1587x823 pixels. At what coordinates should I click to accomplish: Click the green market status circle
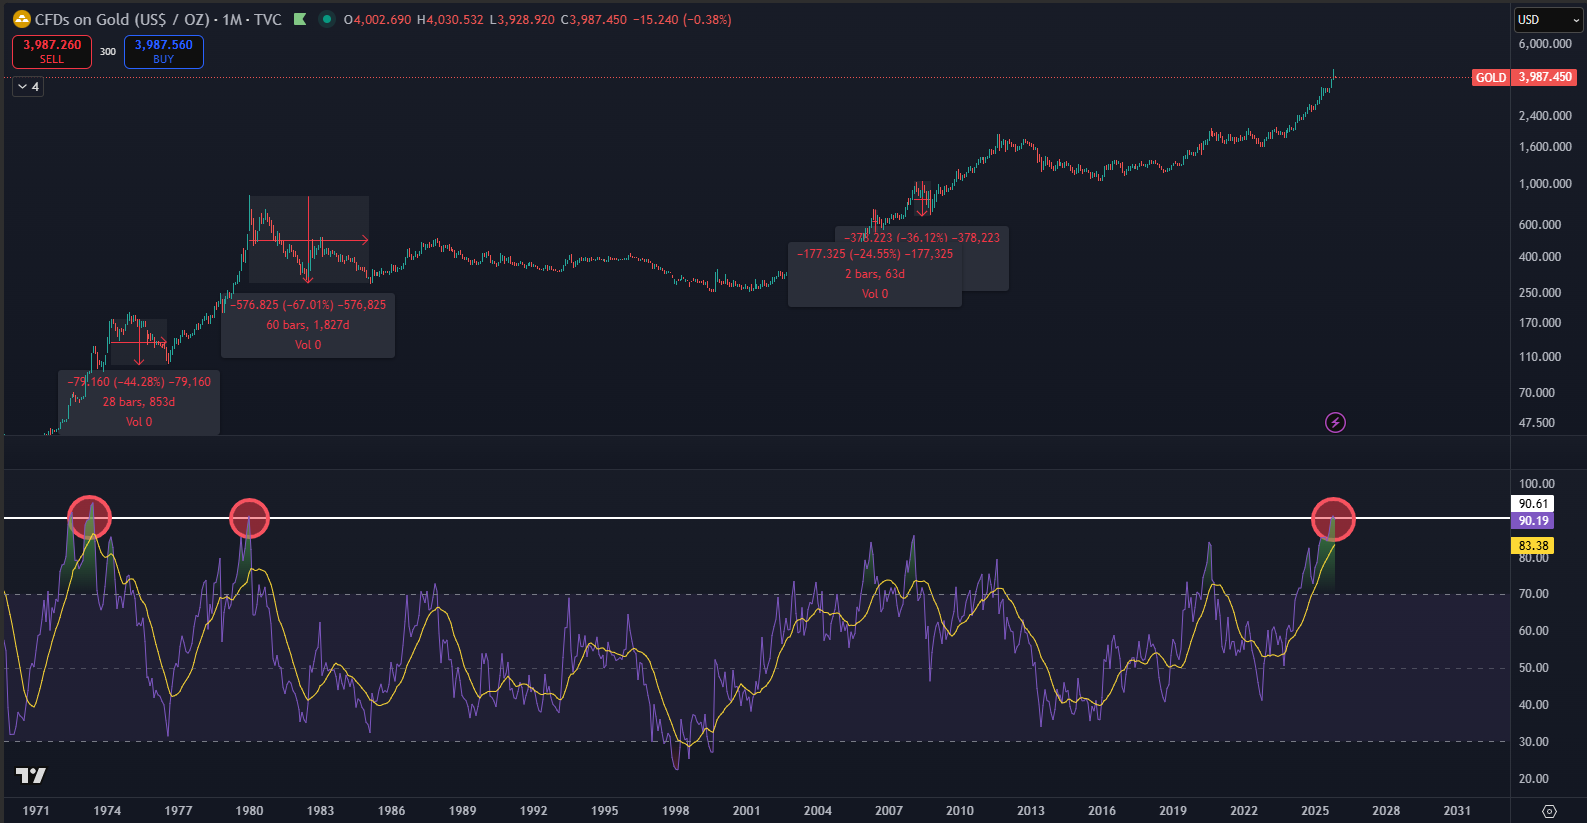(327, 19)
